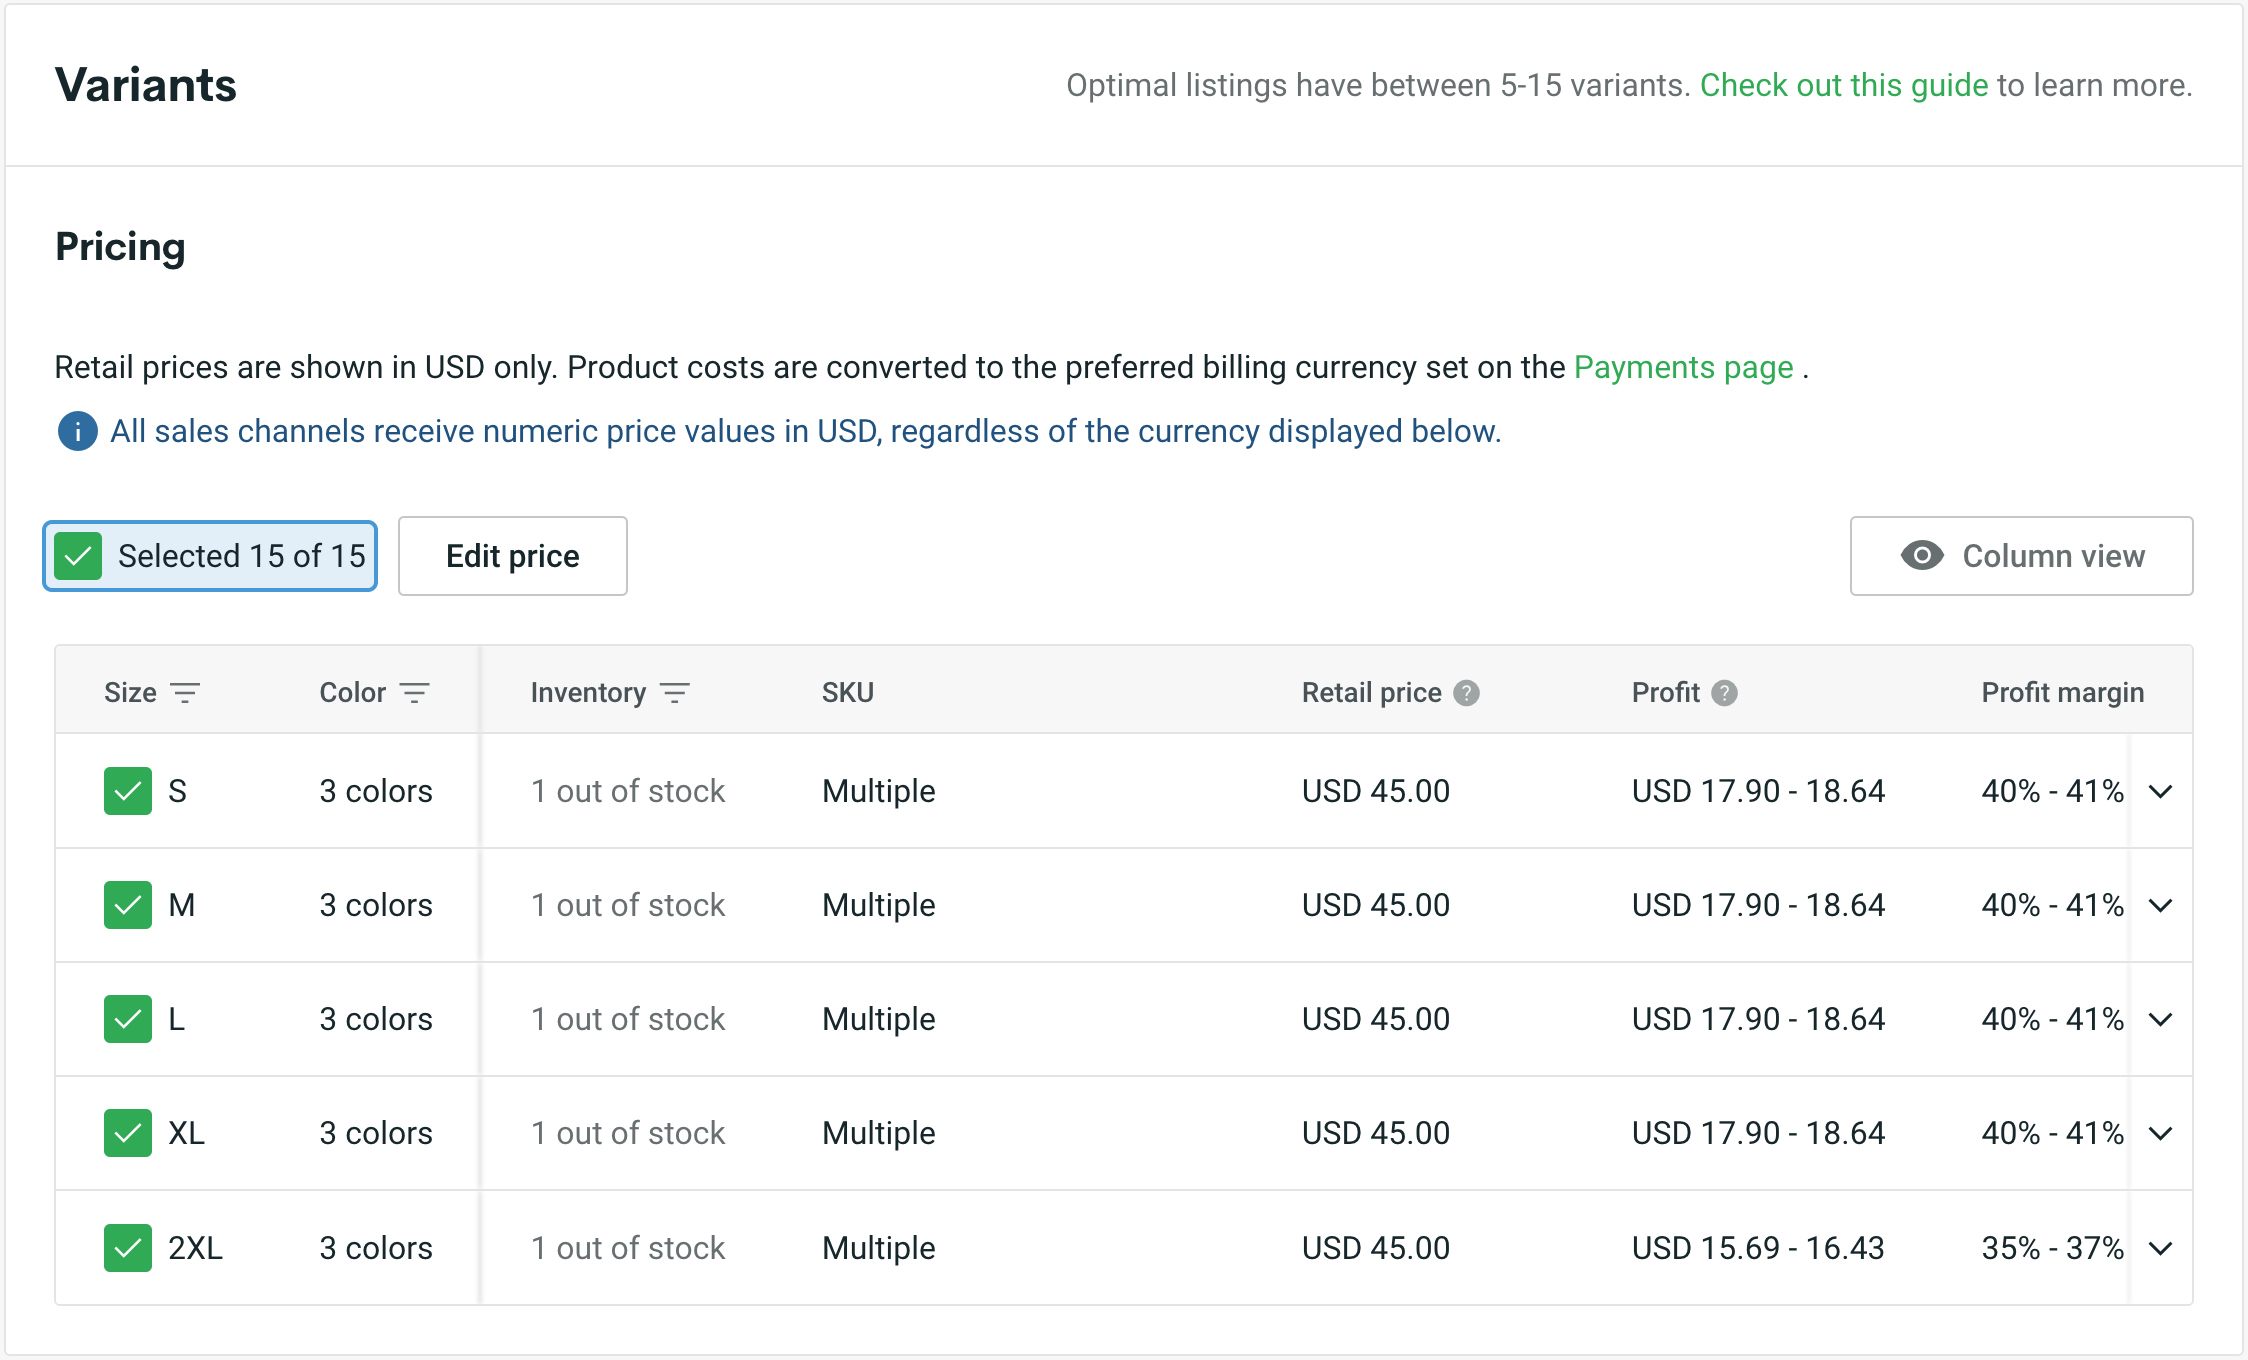The height and width of the screenshot is (1360, 2248).
Task: Uncheck the size M variant checkbox
Action: pyautogui.click(x=128, y=905)
